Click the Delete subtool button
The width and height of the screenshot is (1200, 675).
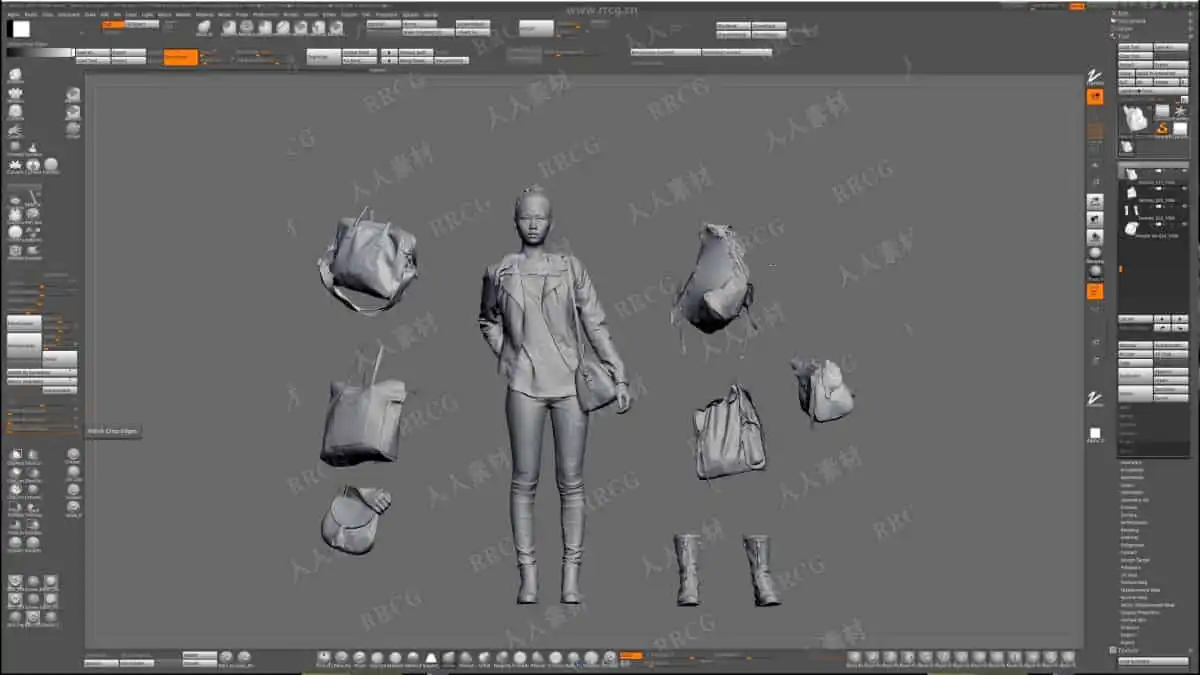pyautogui.click(x=1135, y=393)
